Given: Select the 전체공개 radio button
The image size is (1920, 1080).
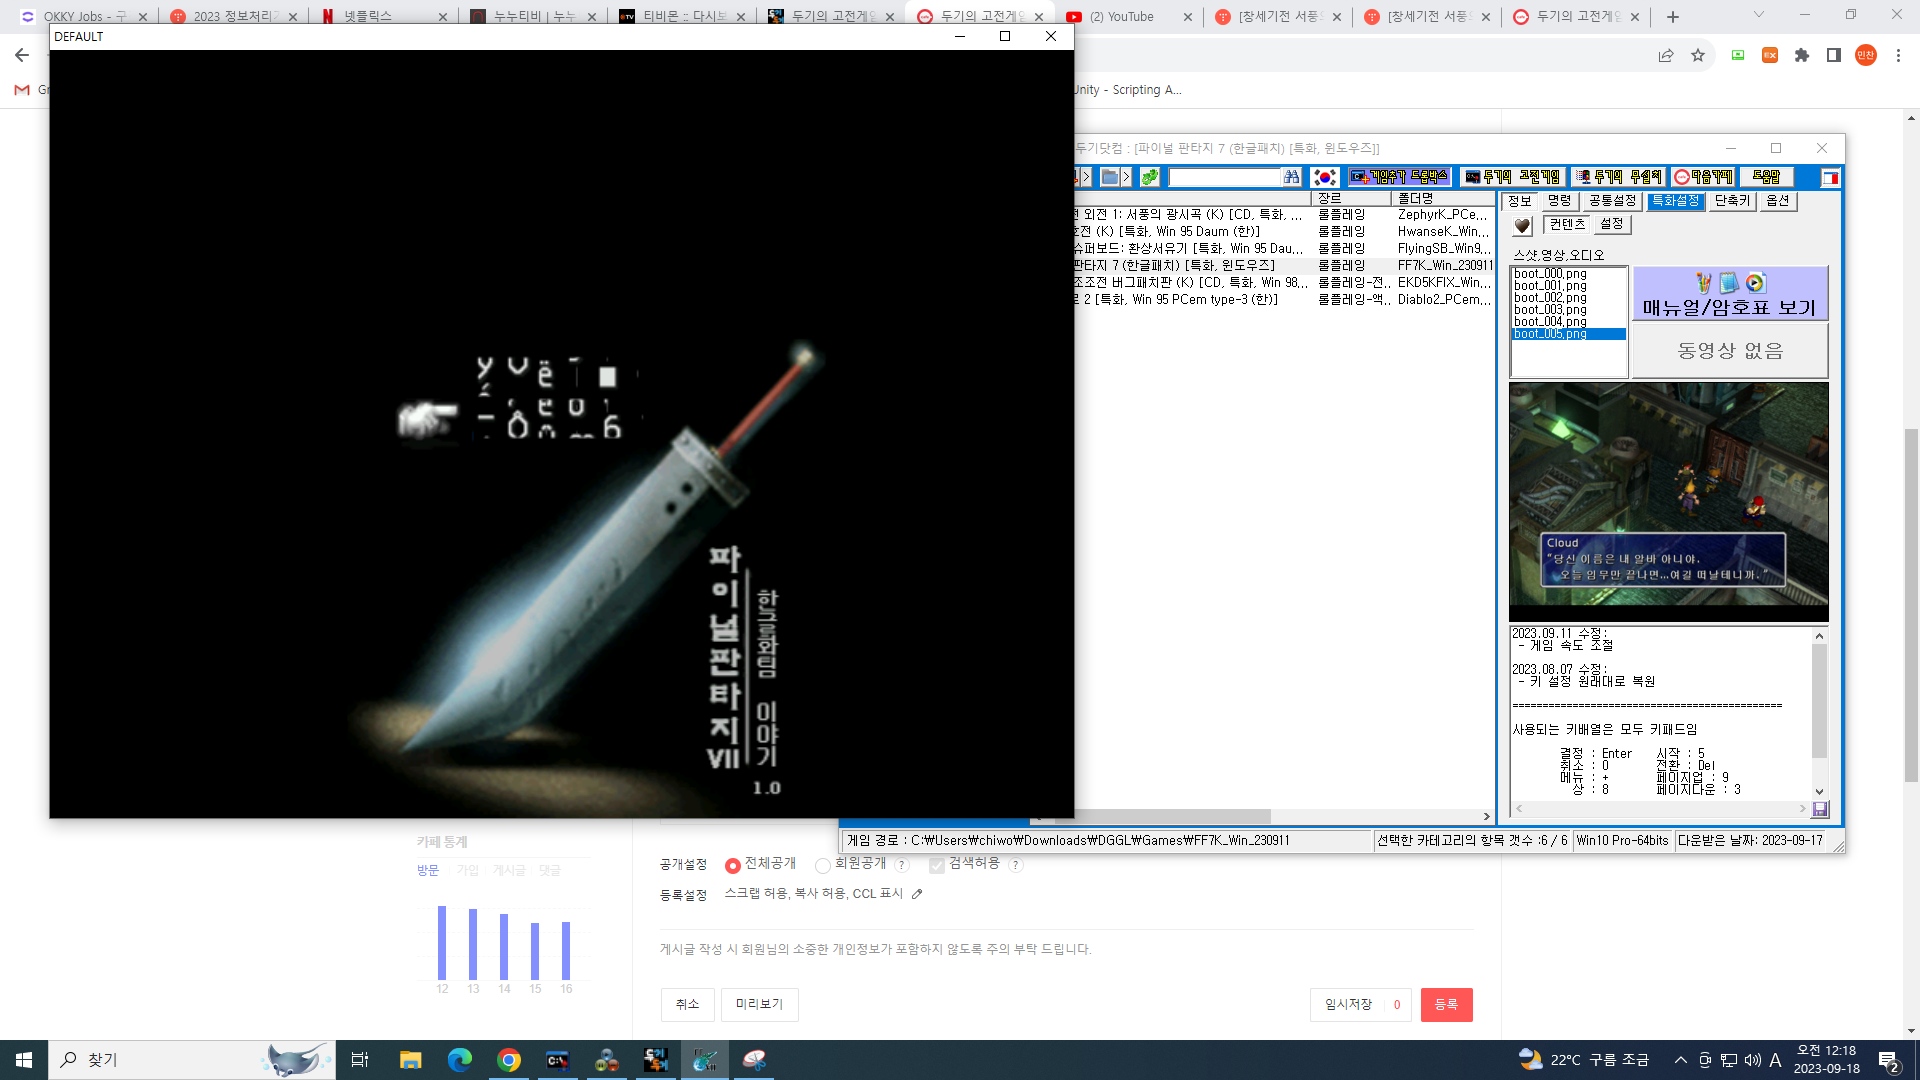Looking at the screenshot, I should point(733,866).
